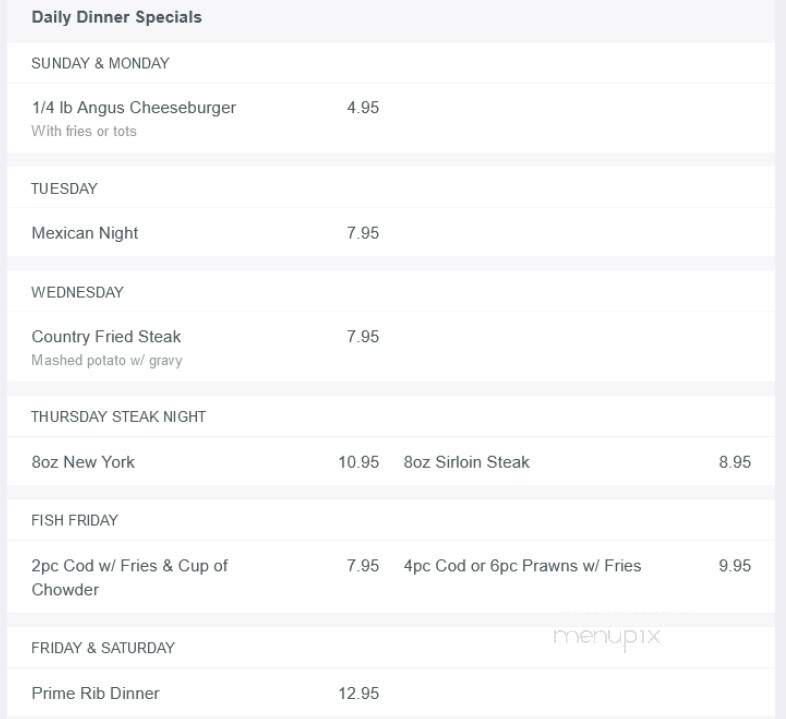This screenshot has width=786, height=719.
Task: Click the Country Fried Steak item
Action: [106, 336]
